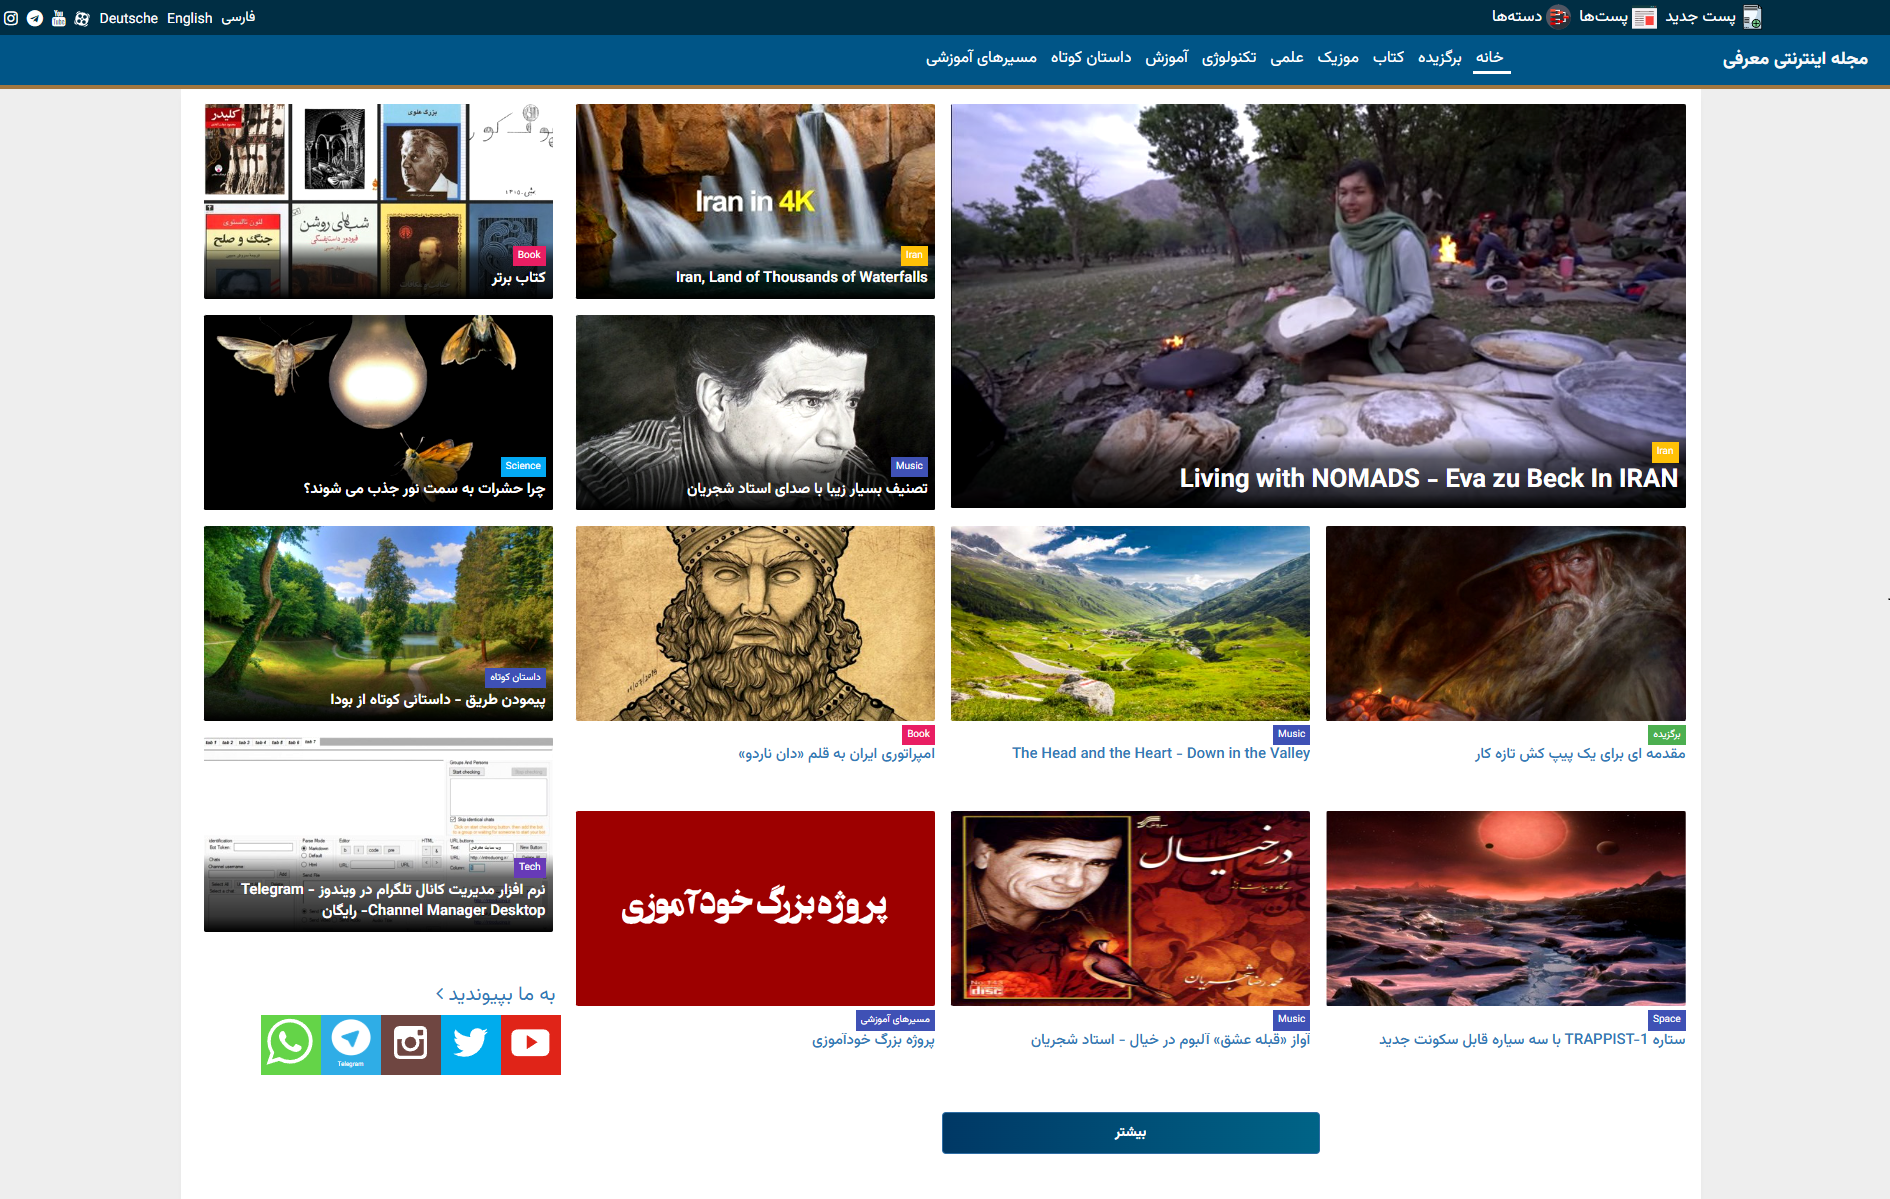Image resolution: width=1890 pixels, height=1199 pixels.
Task: Open the Instagram icon in top bar
Action: 11,18
